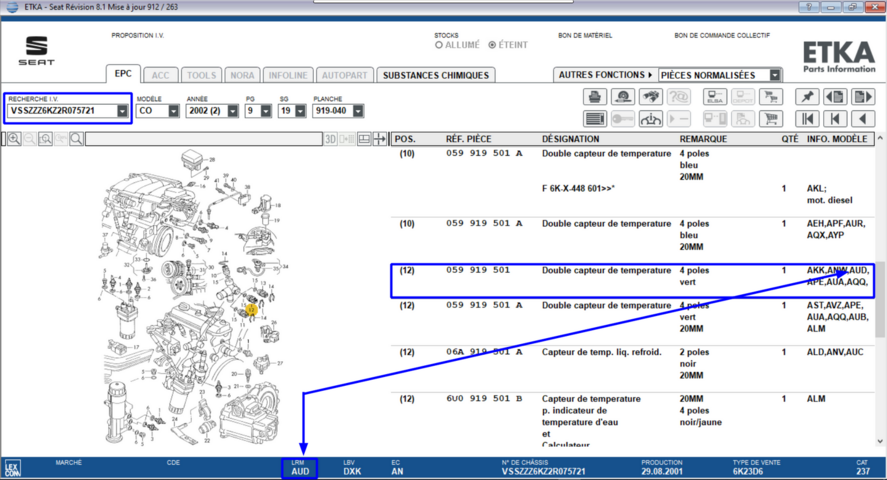Click the help button in title bar

coord(808,7)
